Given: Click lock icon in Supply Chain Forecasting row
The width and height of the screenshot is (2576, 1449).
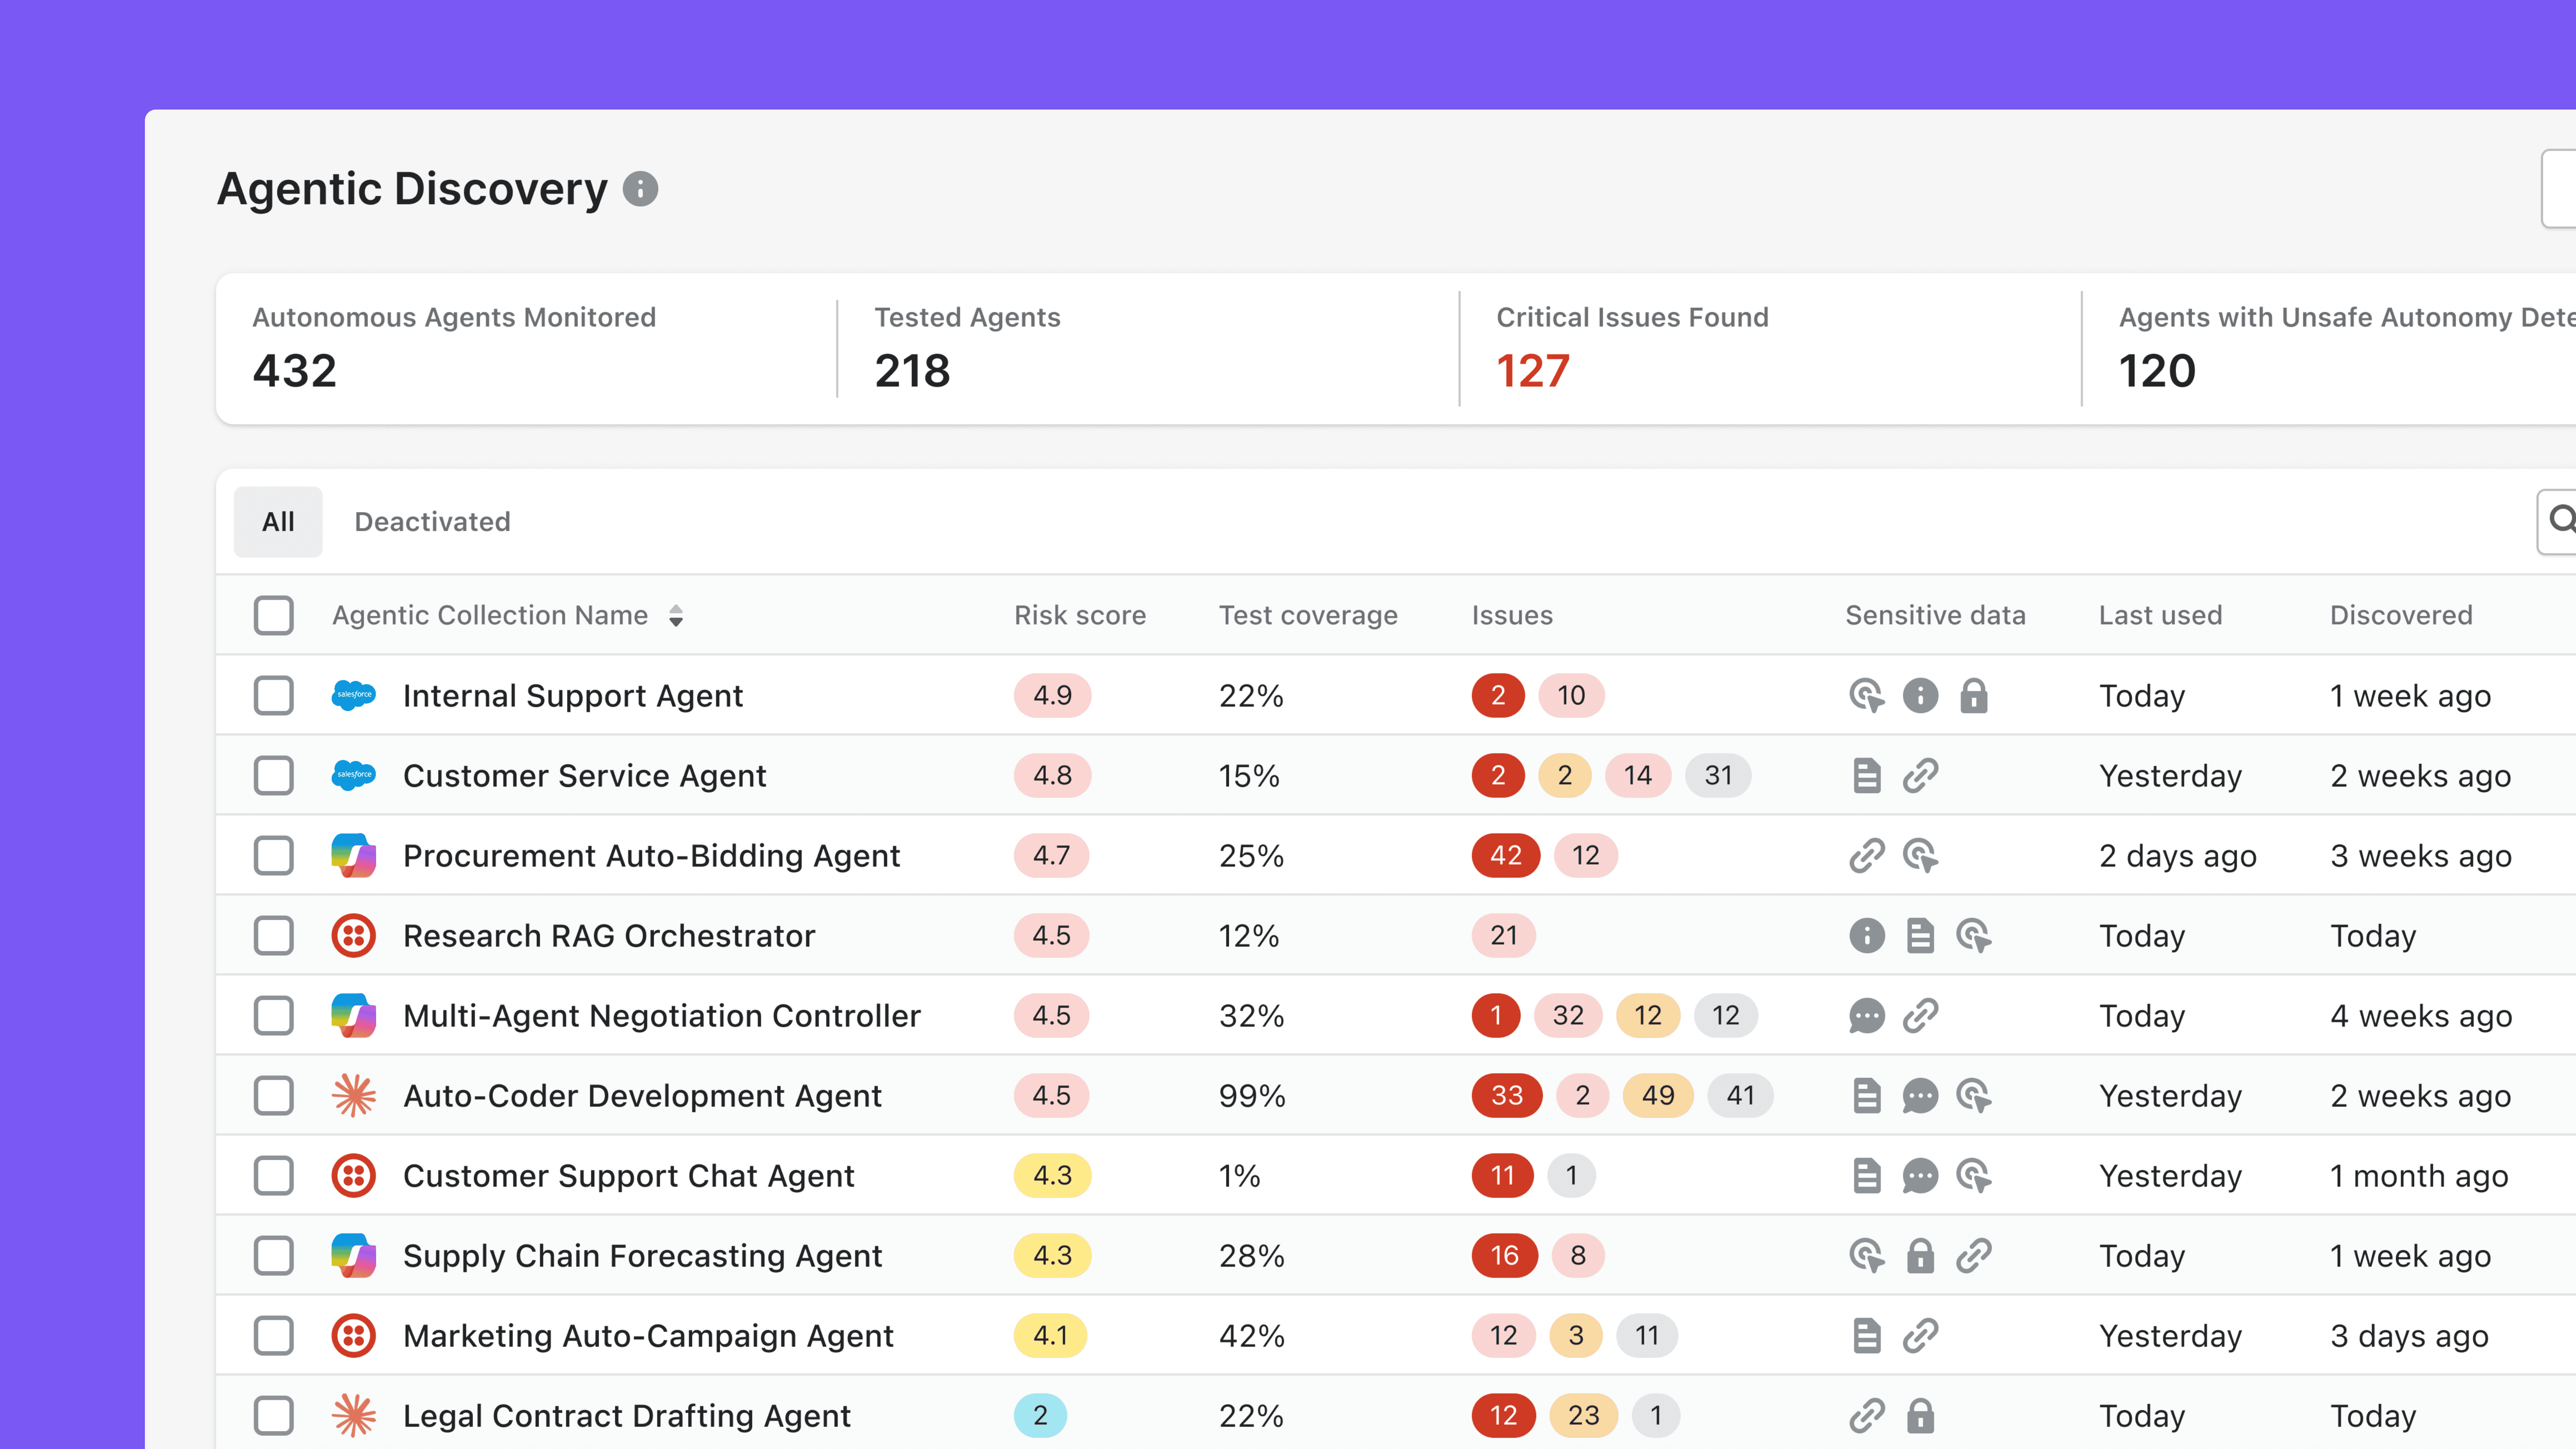Looking at the screenshot, I should click(1919, 1255).
